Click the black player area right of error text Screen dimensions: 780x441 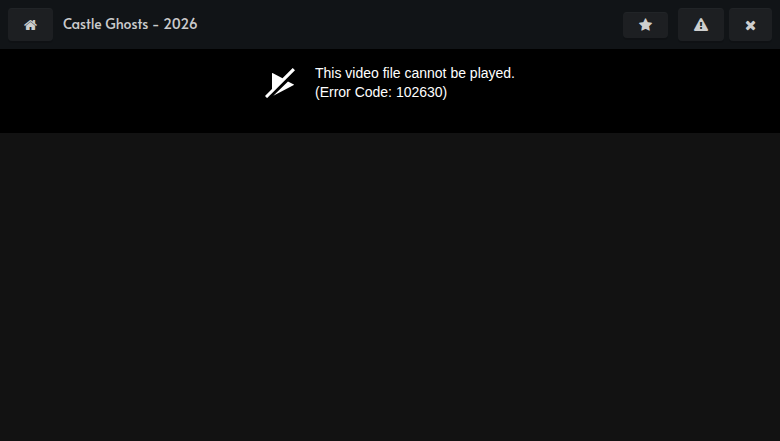tap(647, 90)
